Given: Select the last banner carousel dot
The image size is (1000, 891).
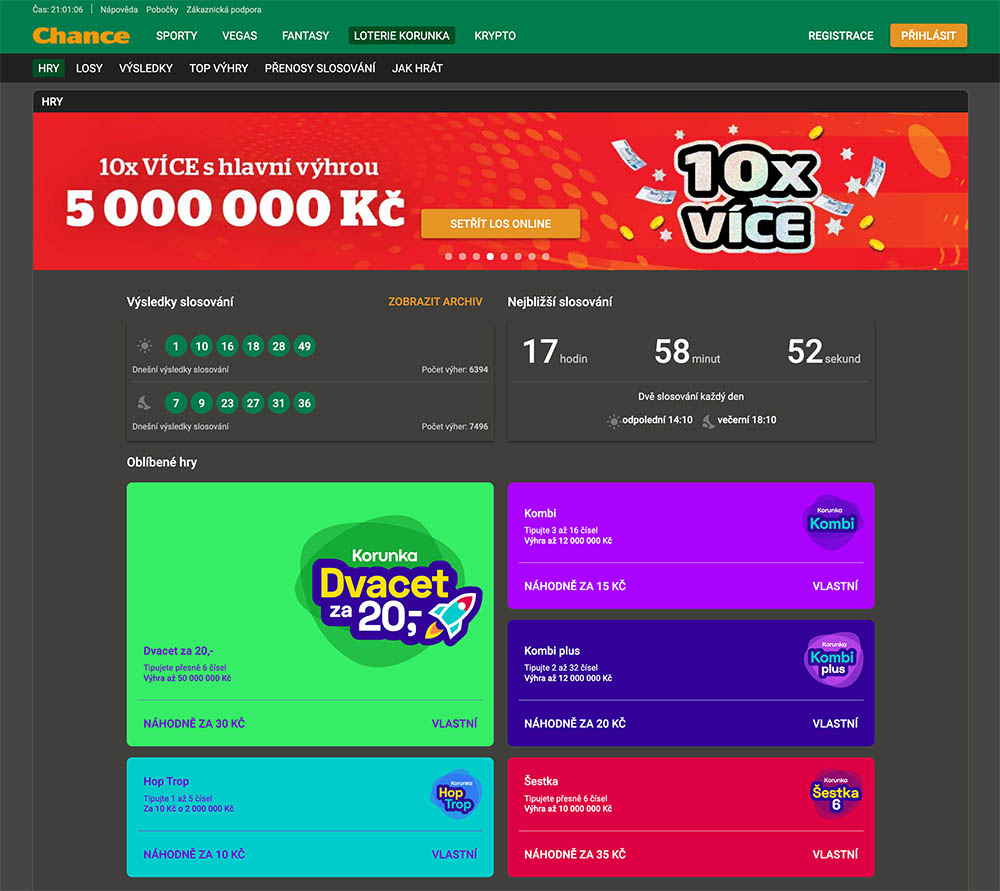Looking at the screenshot, I should pyautogui.click(x=545, y=256).
